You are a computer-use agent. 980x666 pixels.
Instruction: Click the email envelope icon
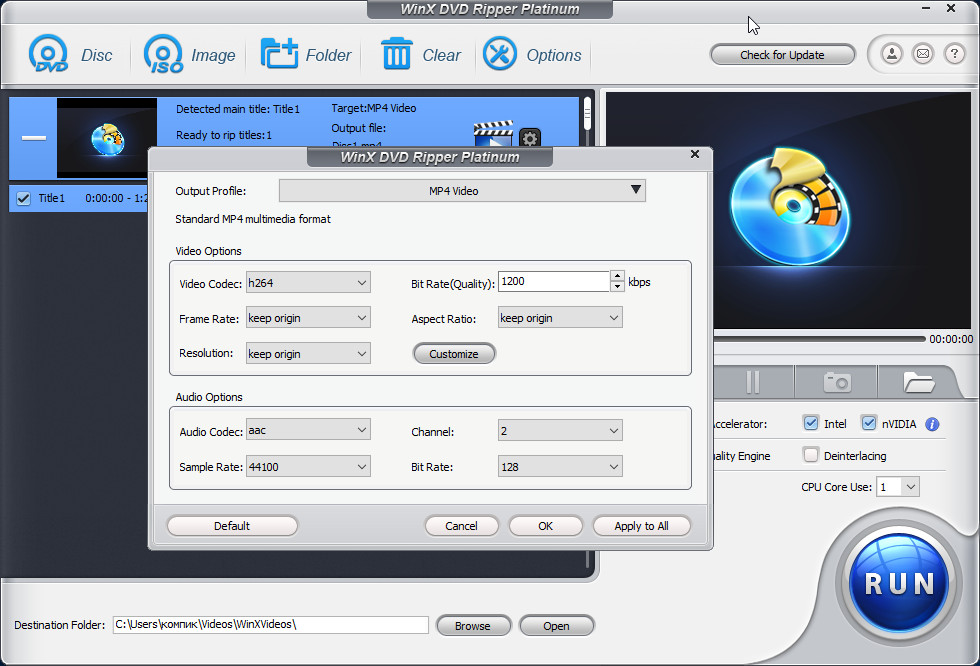point(922,54)
